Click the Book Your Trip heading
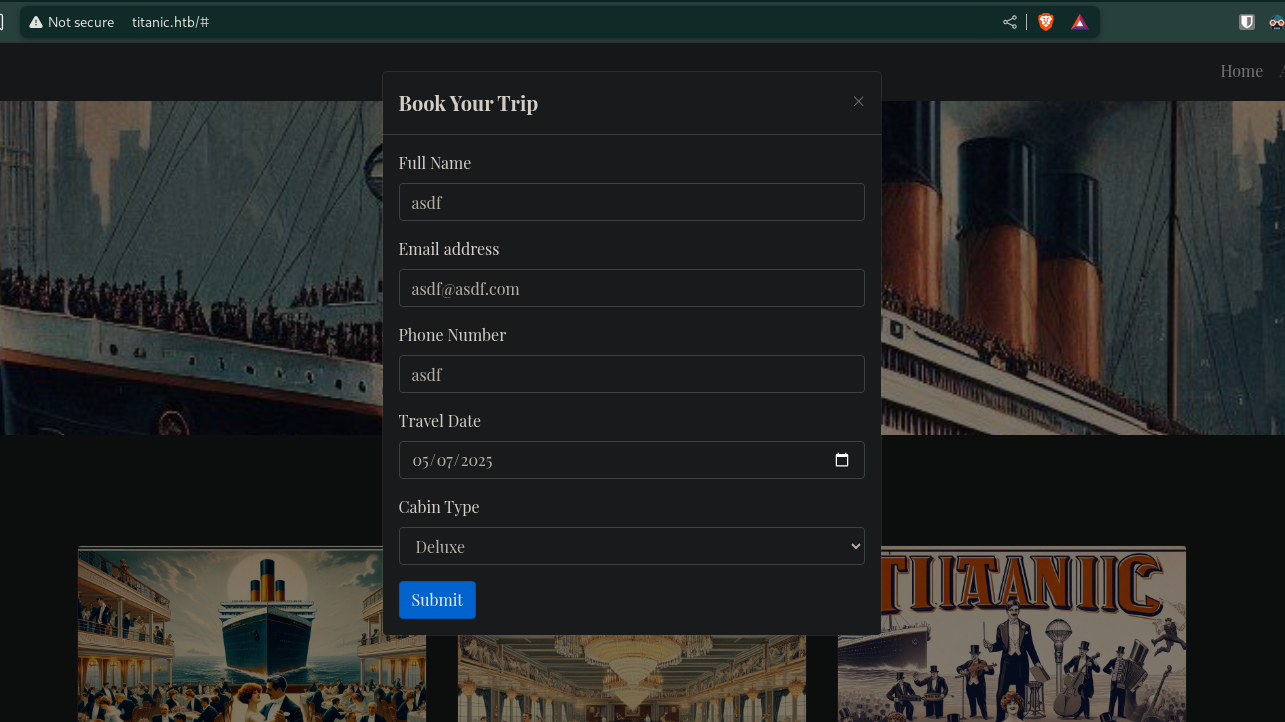This screenshot has height=722, width=1285. [x=468, y=103]
